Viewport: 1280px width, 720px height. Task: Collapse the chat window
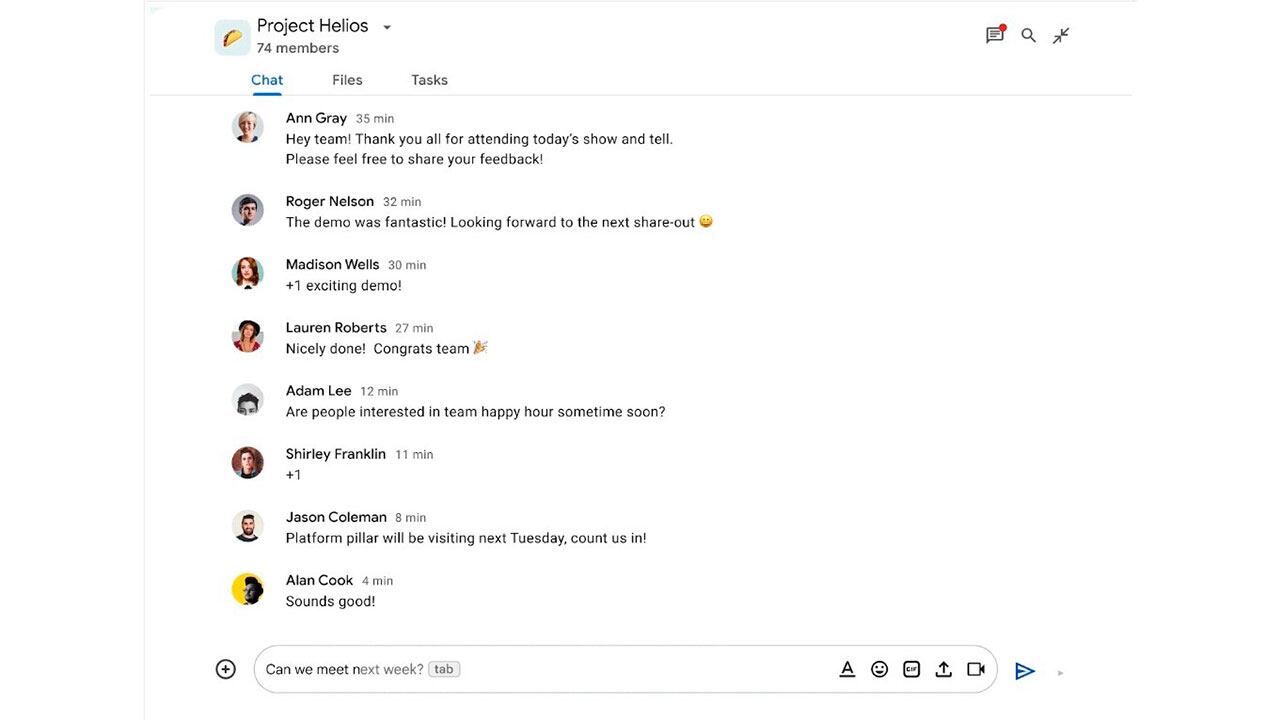1061,35
